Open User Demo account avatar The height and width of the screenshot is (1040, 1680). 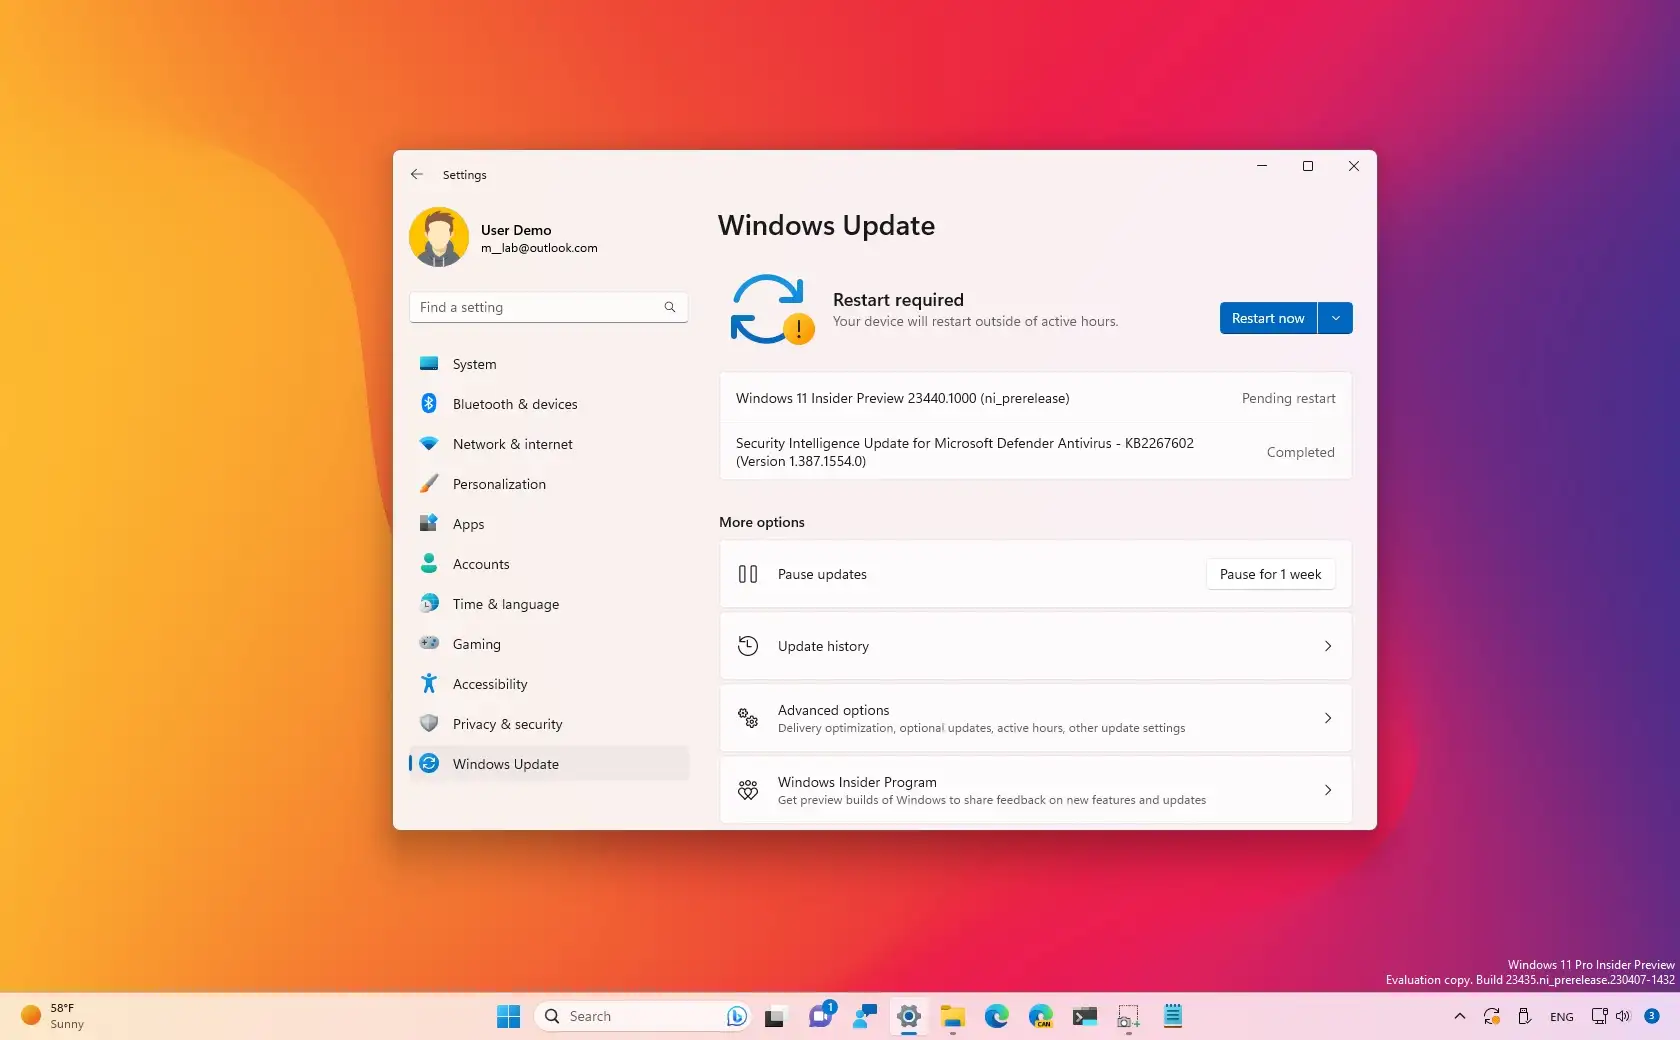(439, 237)
